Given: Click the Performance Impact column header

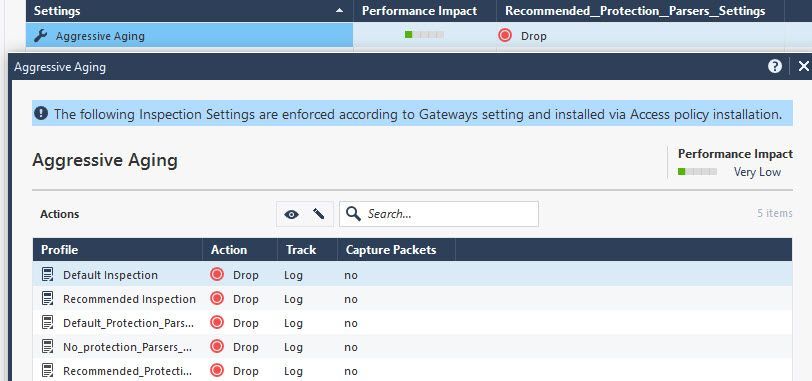Looking at the screenshot, I should pyautogui.click(x=425, y=11).
